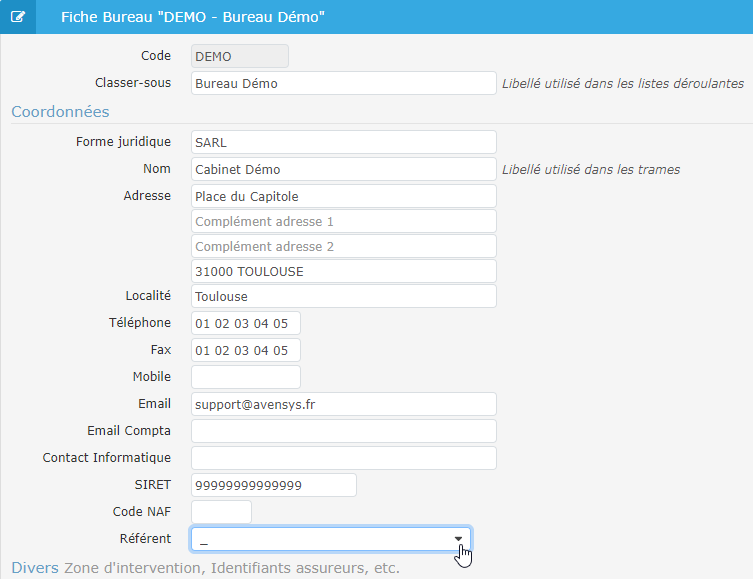The height and width of the screenshot is (579, 753).
Task: Click the Nom field with Cabinet Démo
Action: 343,169
